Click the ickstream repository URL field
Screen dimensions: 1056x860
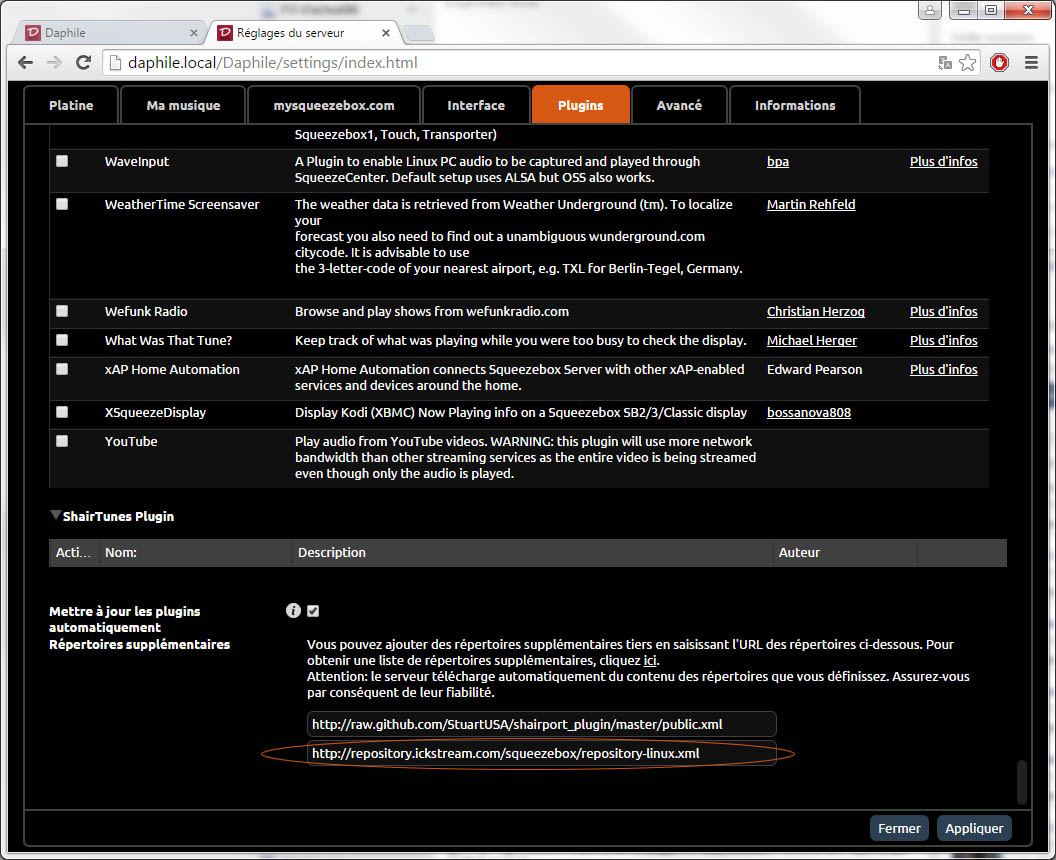[541, 754]
